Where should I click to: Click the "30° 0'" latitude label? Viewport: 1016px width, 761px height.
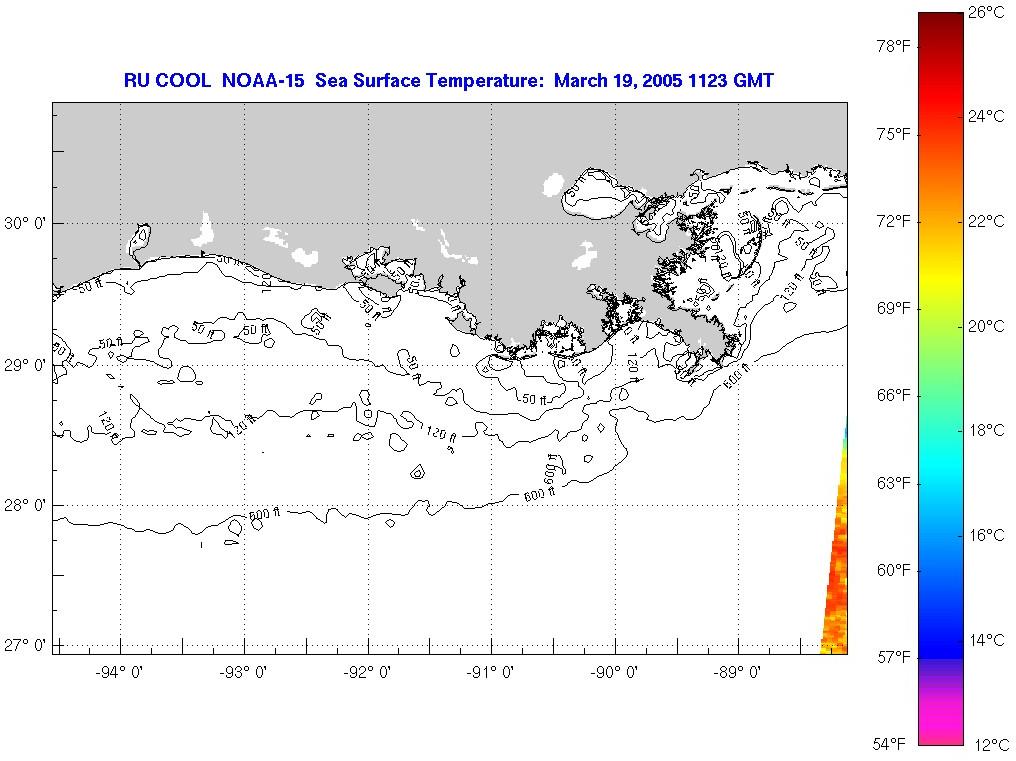pyautogui.click(x=25, y=224)
